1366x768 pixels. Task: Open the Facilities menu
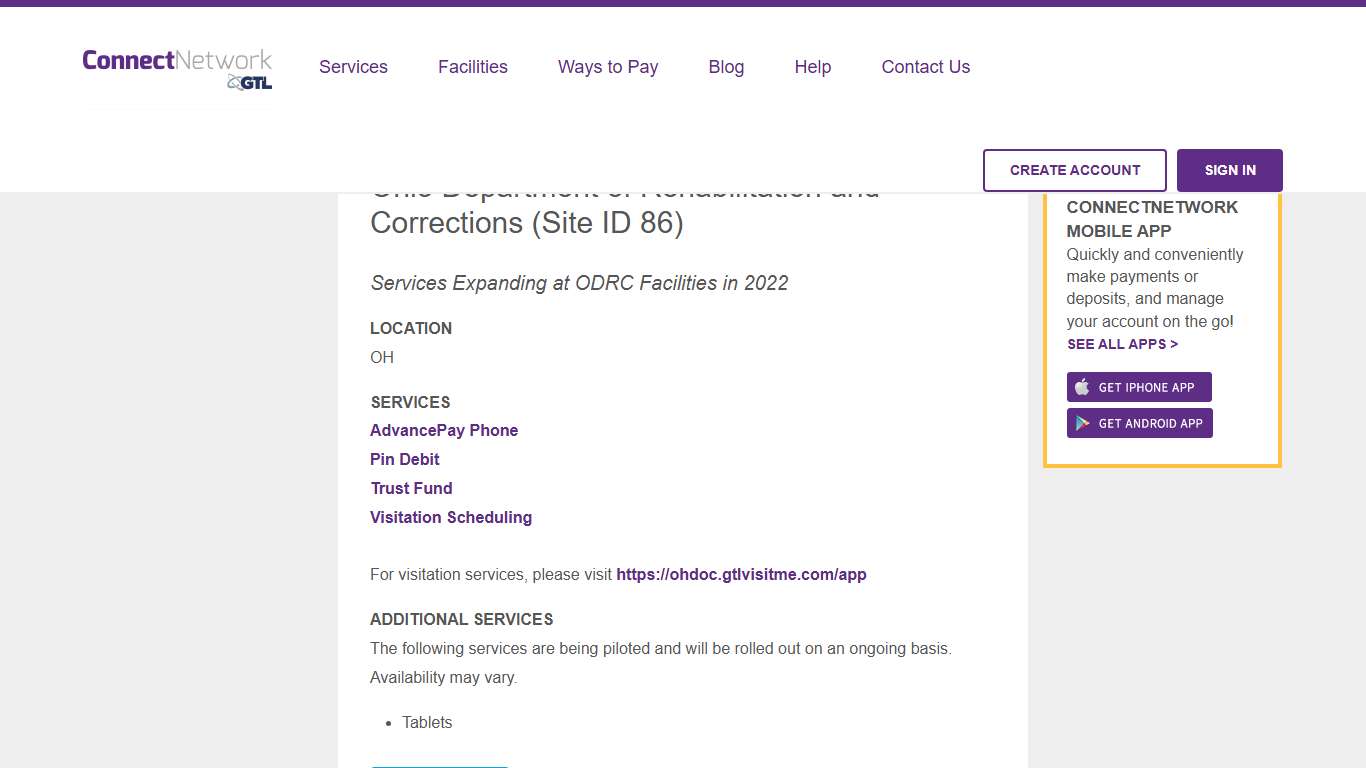472,67
